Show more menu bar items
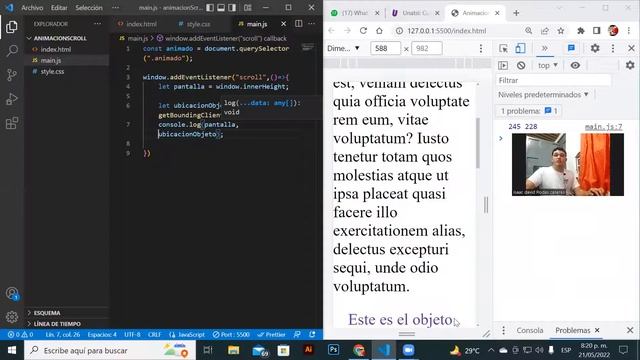The height and width of the screenshot is (360, 640). tap(116, 8)
